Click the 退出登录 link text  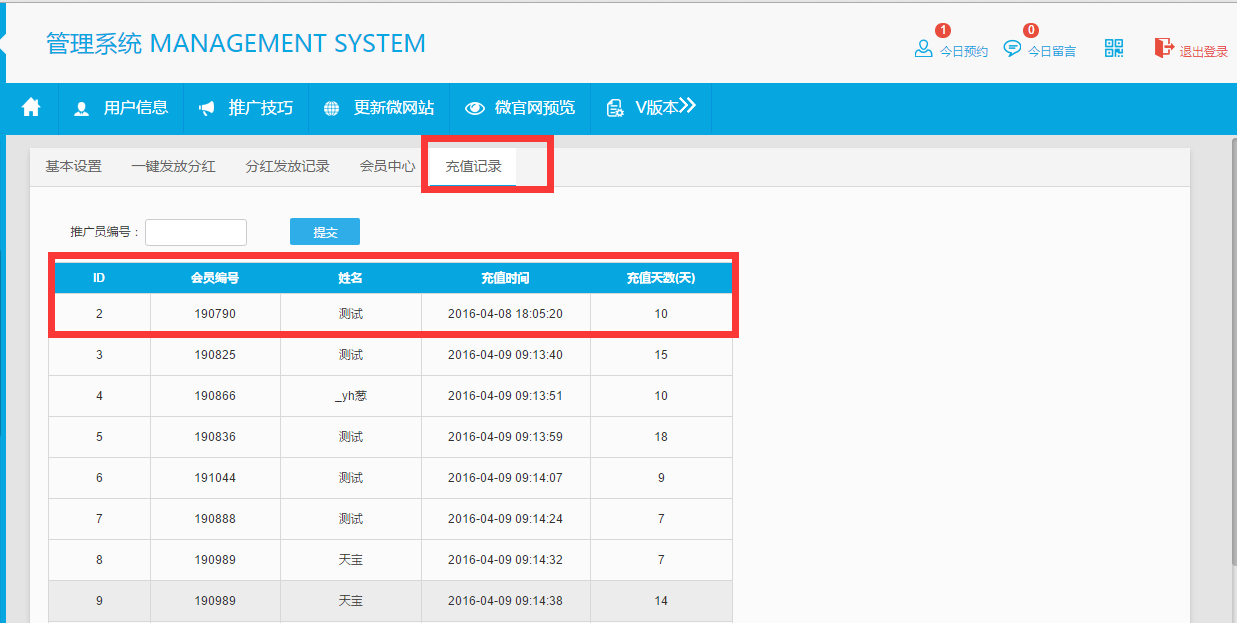1204,52
